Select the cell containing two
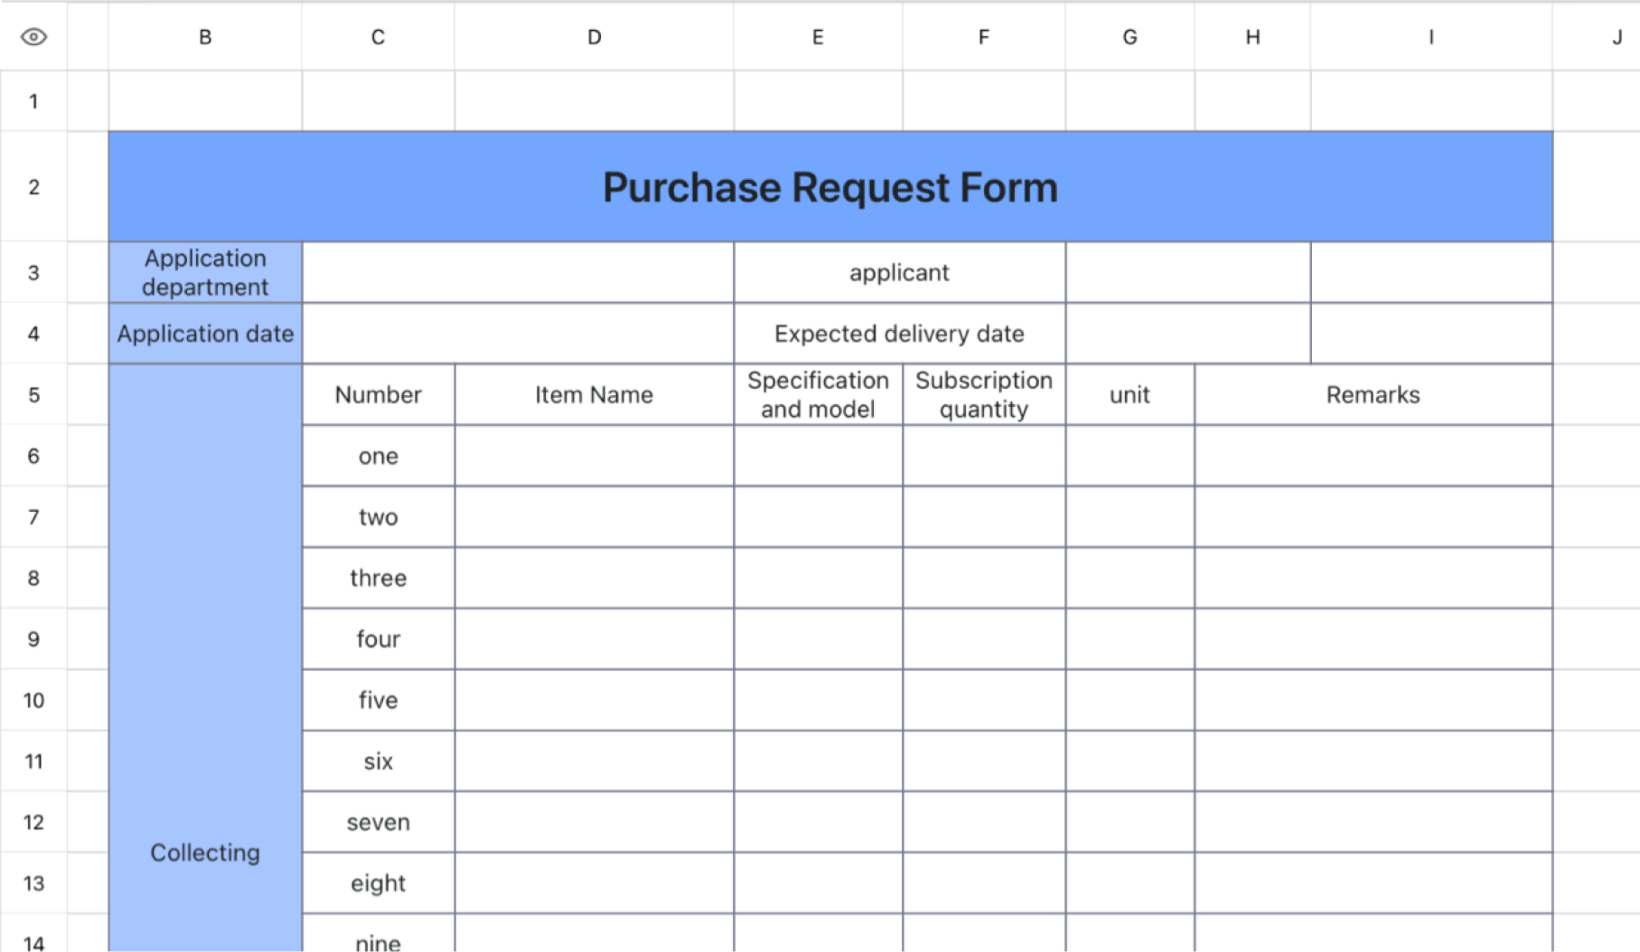This screenshot has width=1640, height=952. point(378,517)
